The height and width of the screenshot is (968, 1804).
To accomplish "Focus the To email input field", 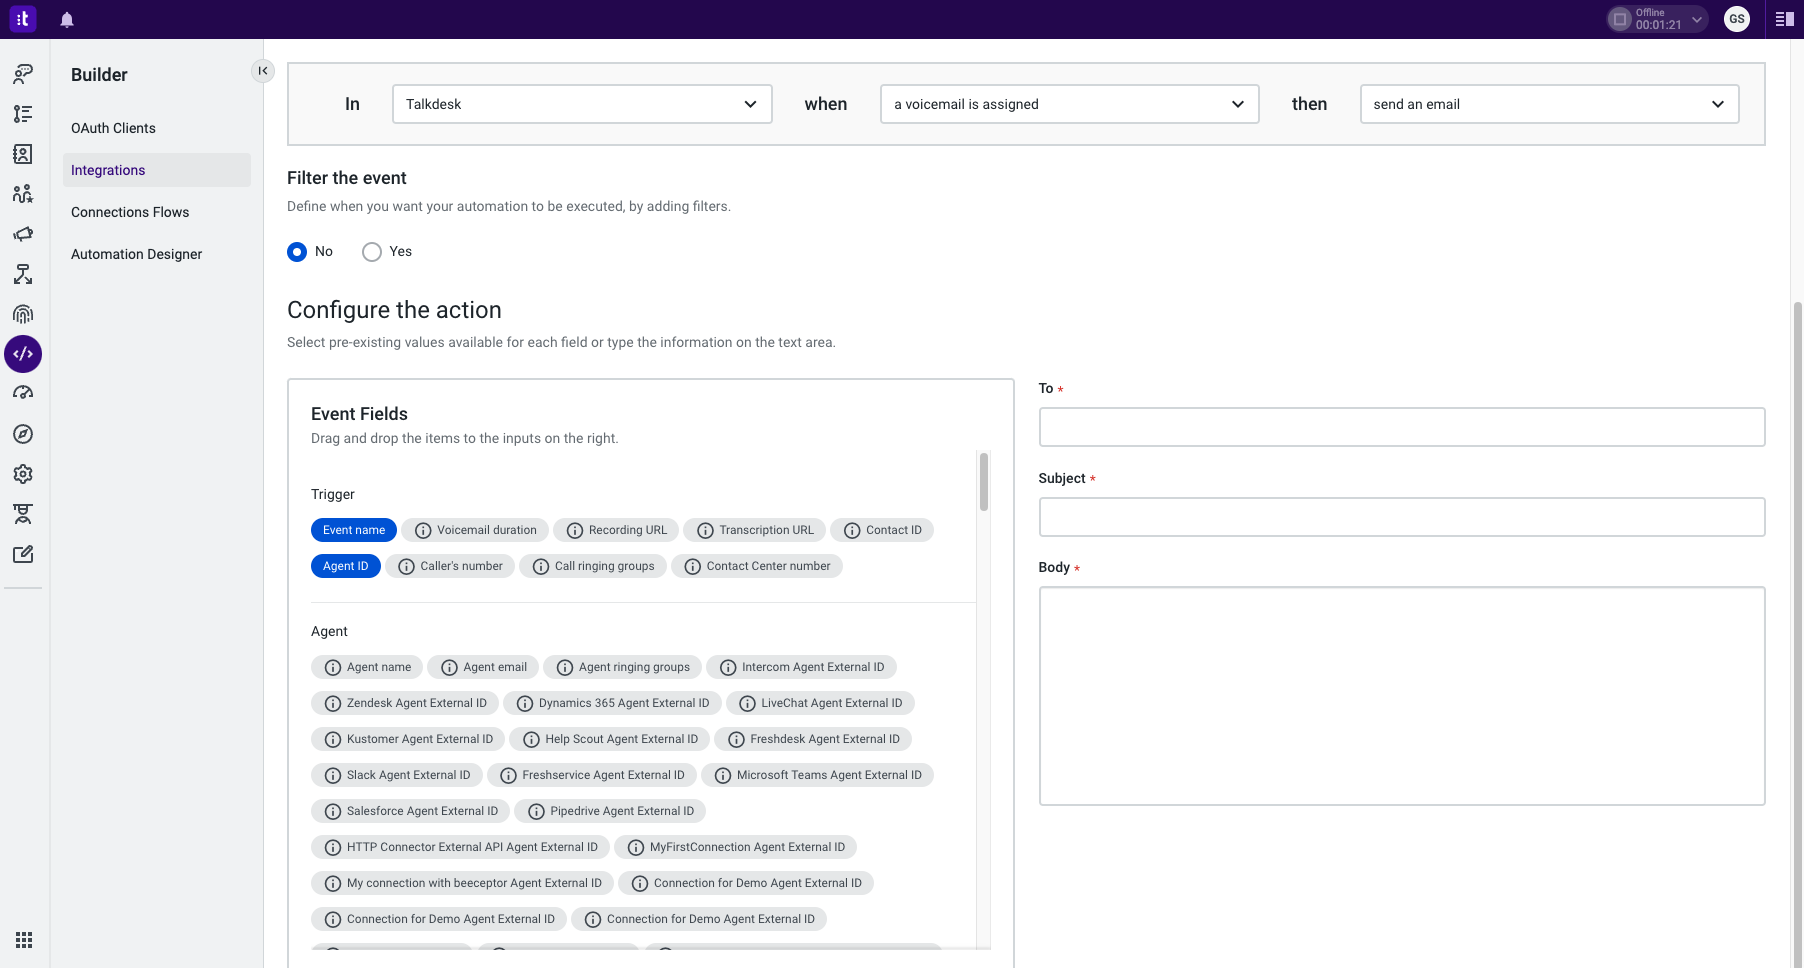I will coord(1402,427).
